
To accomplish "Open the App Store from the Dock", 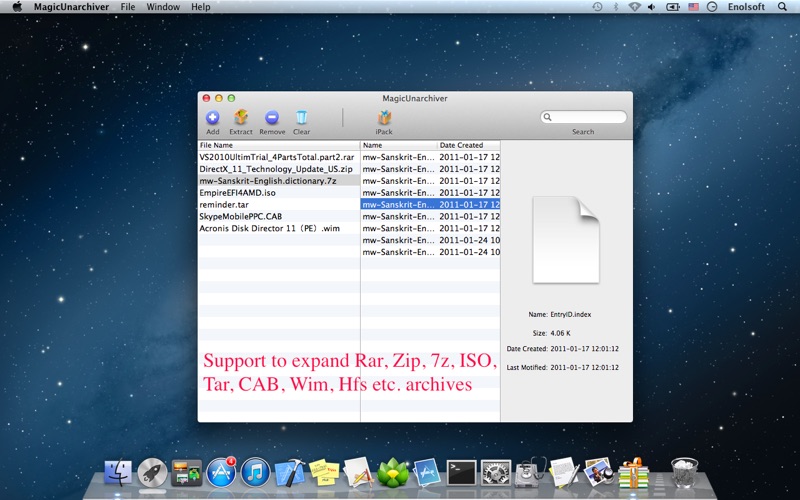I will tap(220, 472).
